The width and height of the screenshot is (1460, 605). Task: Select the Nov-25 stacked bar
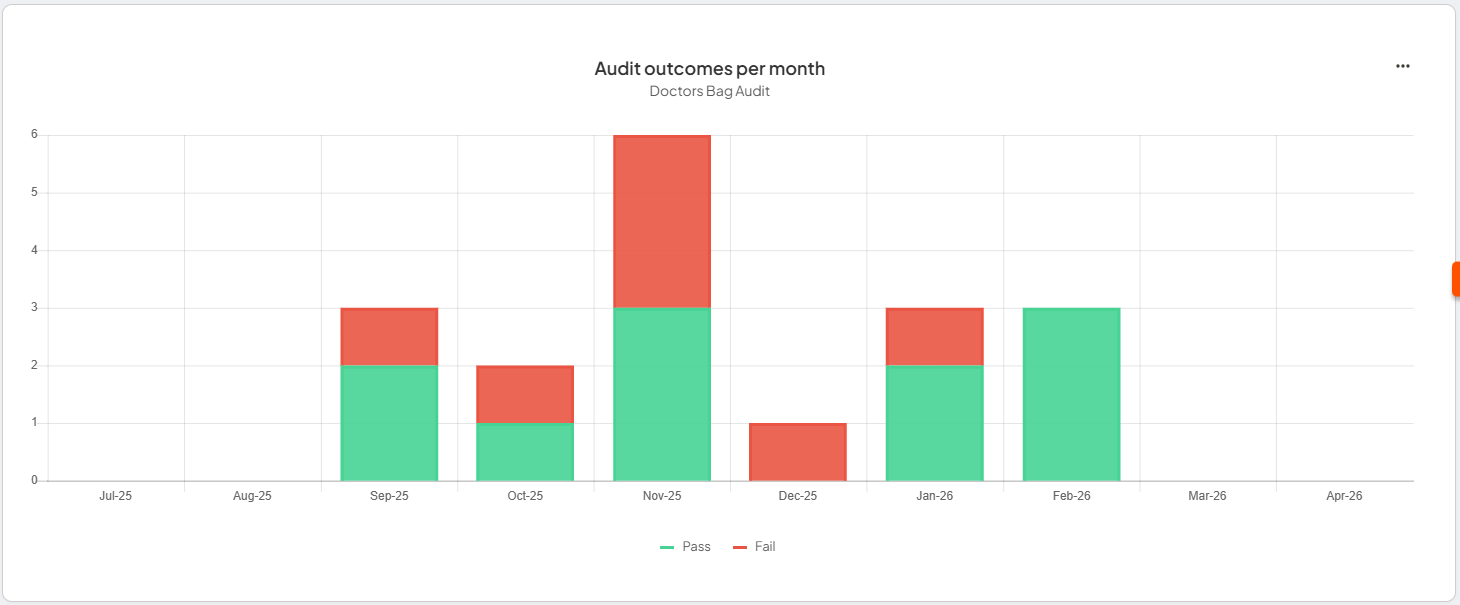[x=661, y=300]
